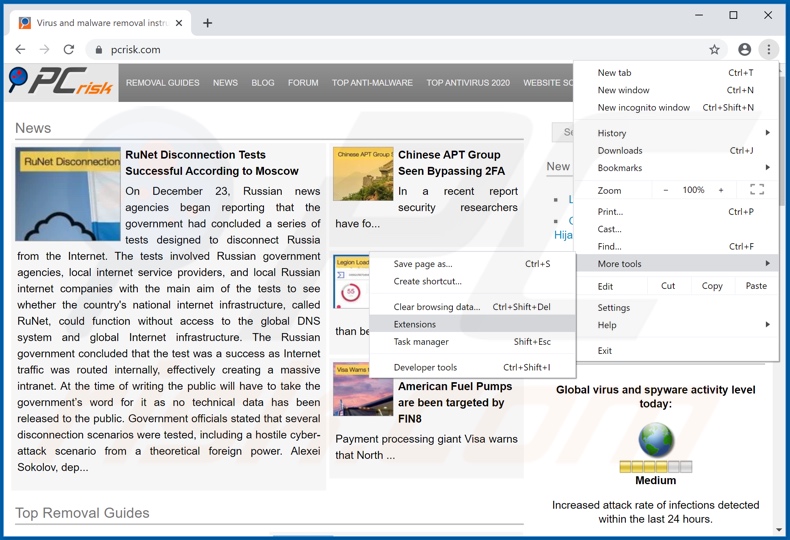This screenshot has width=790, height=540.
Task: Reload the page with refresh icon
Action: pyautogui.click(x=69, y=49)
